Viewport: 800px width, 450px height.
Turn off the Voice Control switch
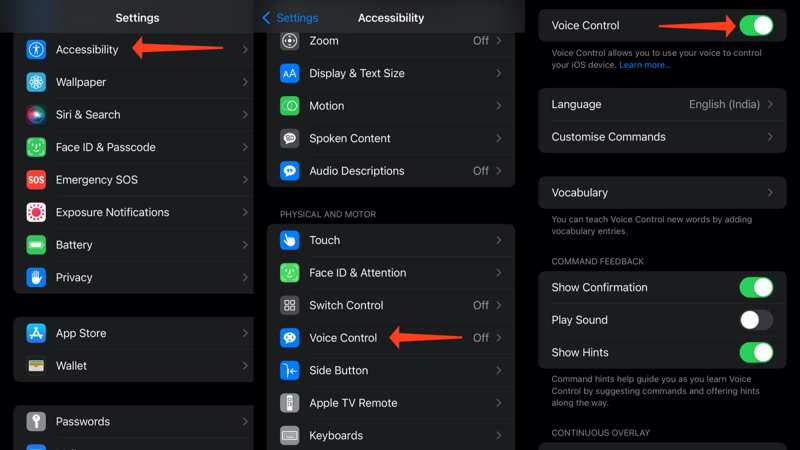756,26
